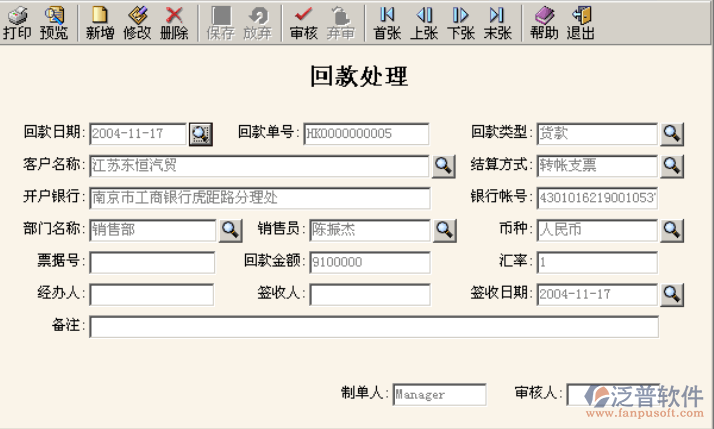Image resolution: width=714 pixels, height=429 pixels.
Task: Click the 回款日期 date field
Action: [138, 134]
